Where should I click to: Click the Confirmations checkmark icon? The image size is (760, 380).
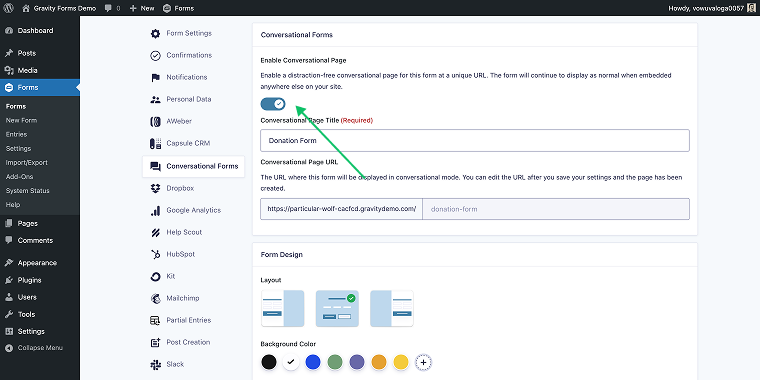pos(155,55)
